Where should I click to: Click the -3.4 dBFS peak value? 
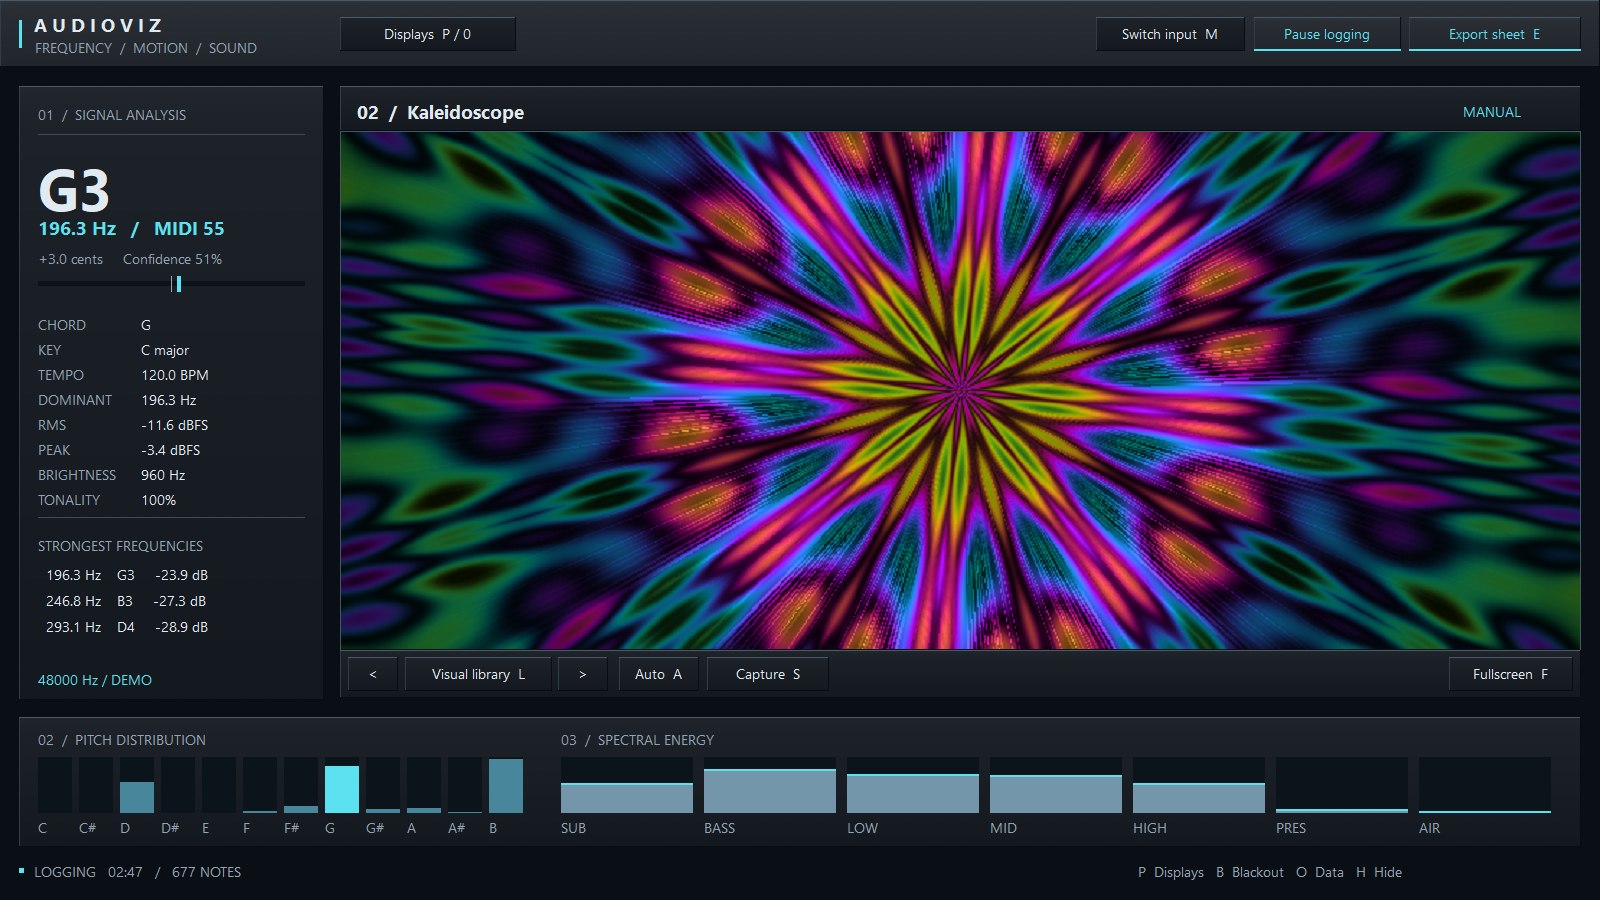click(171, 450)
